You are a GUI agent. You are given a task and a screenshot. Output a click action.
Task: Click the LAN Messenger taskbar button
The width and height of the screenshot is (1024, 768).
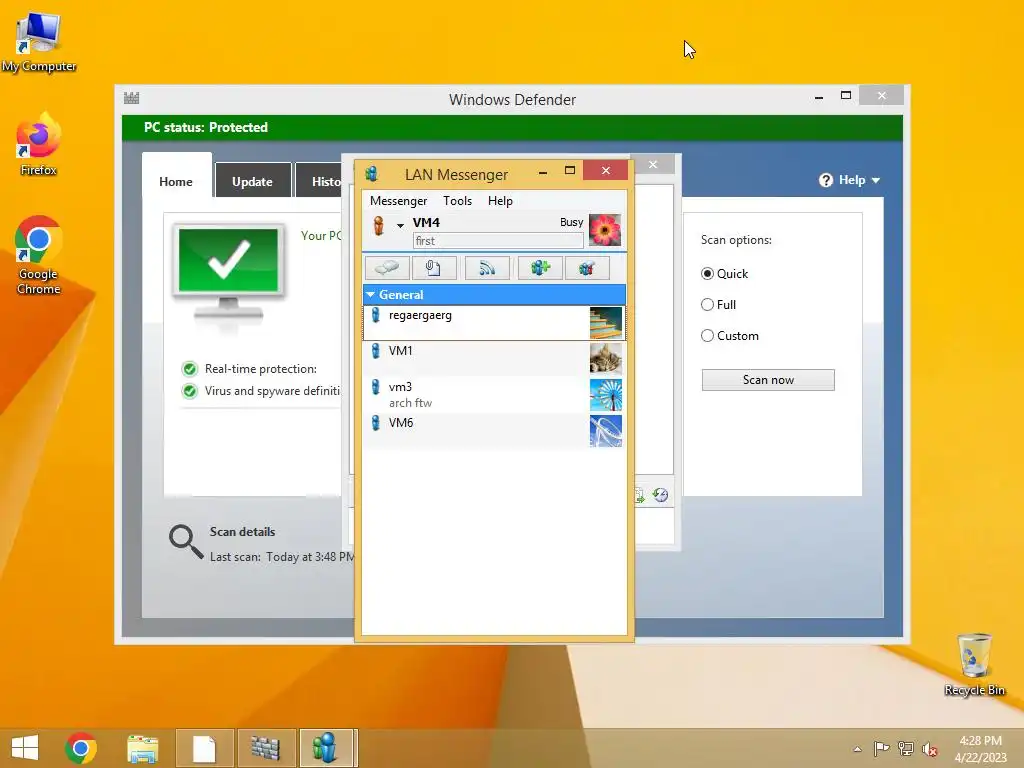click(x=328, y=748)
